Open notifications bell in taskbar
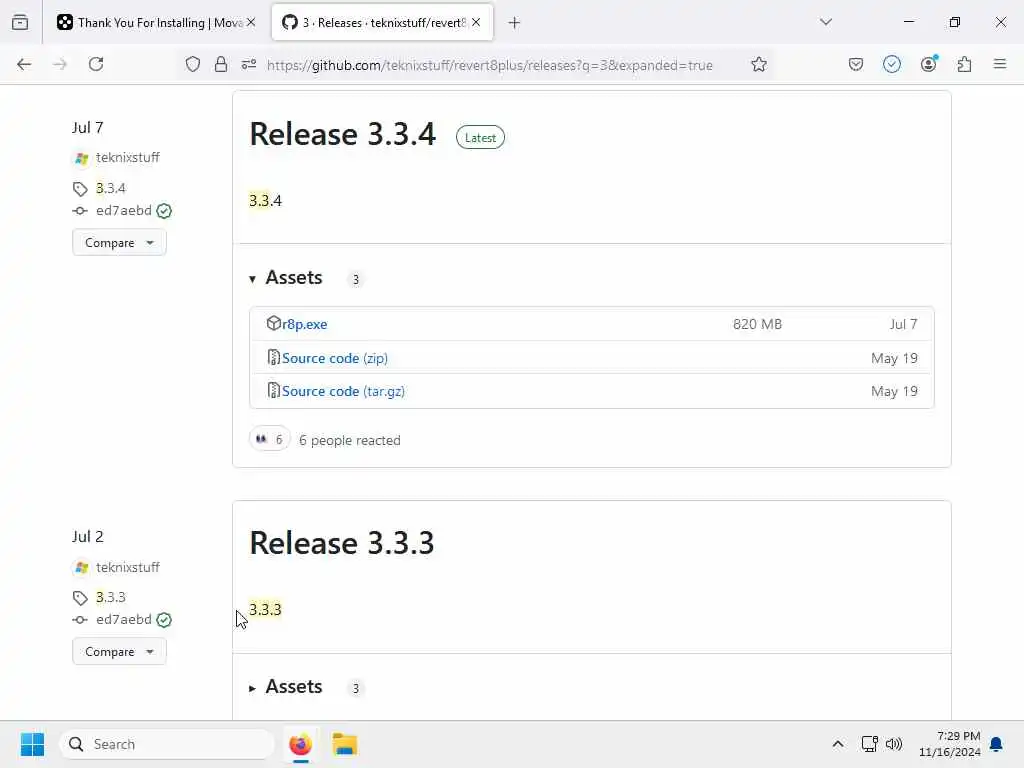 click(x=996, y=744)
